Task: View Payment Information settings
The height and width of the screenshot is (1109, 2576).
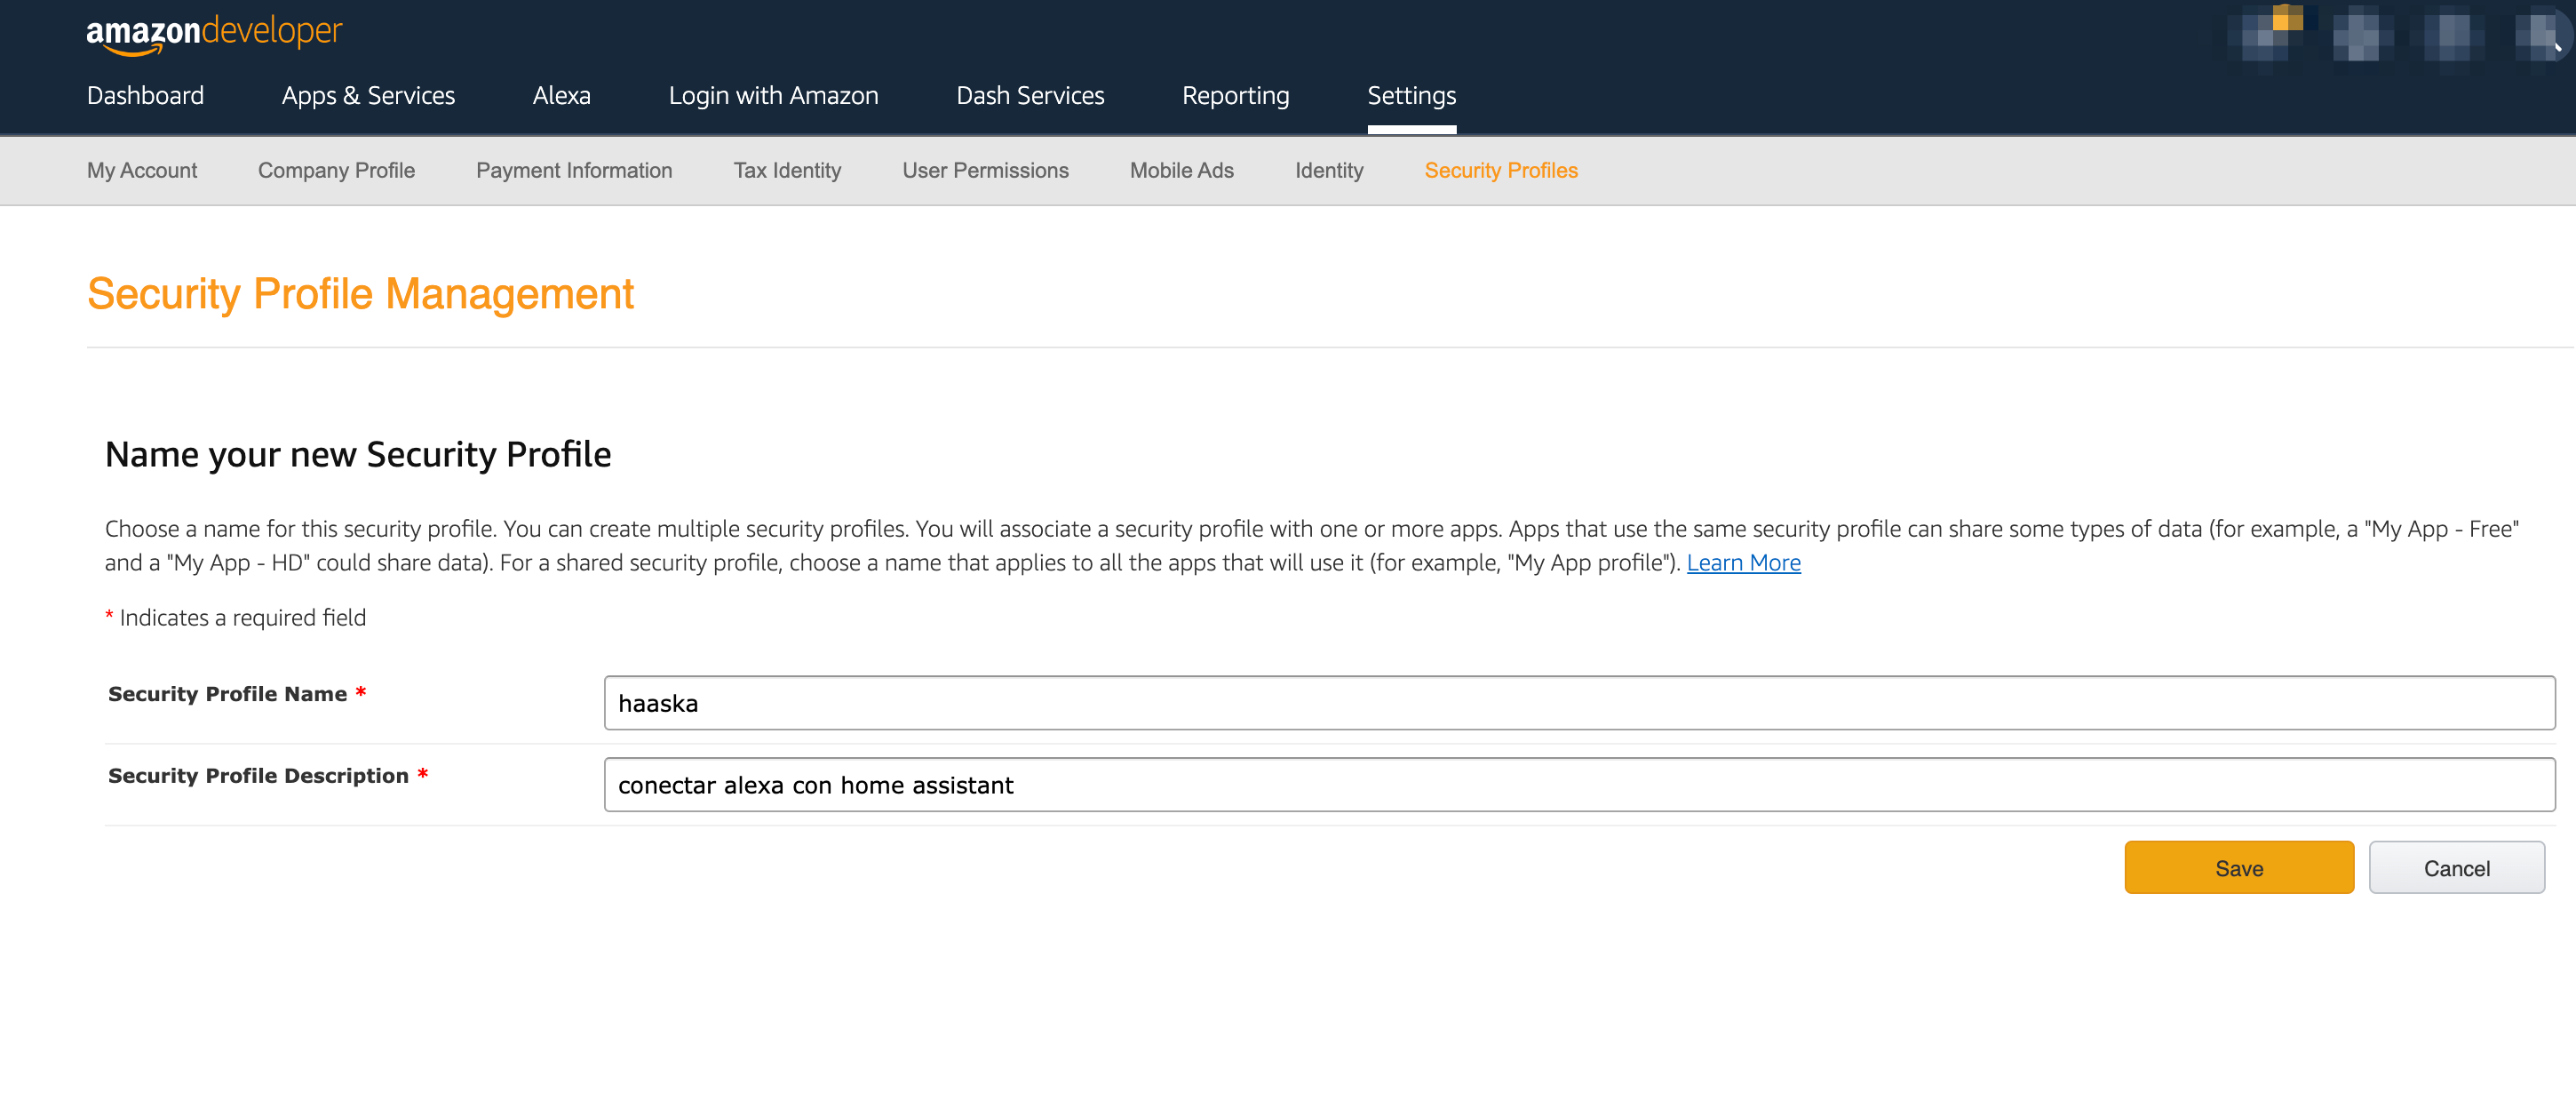Action: [x=574, y=170]
